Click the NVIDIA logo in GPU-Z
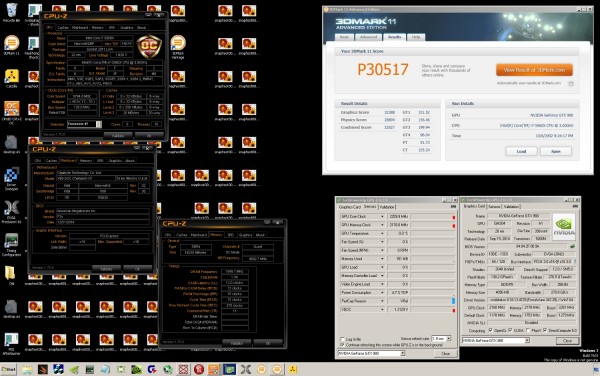 564,226
